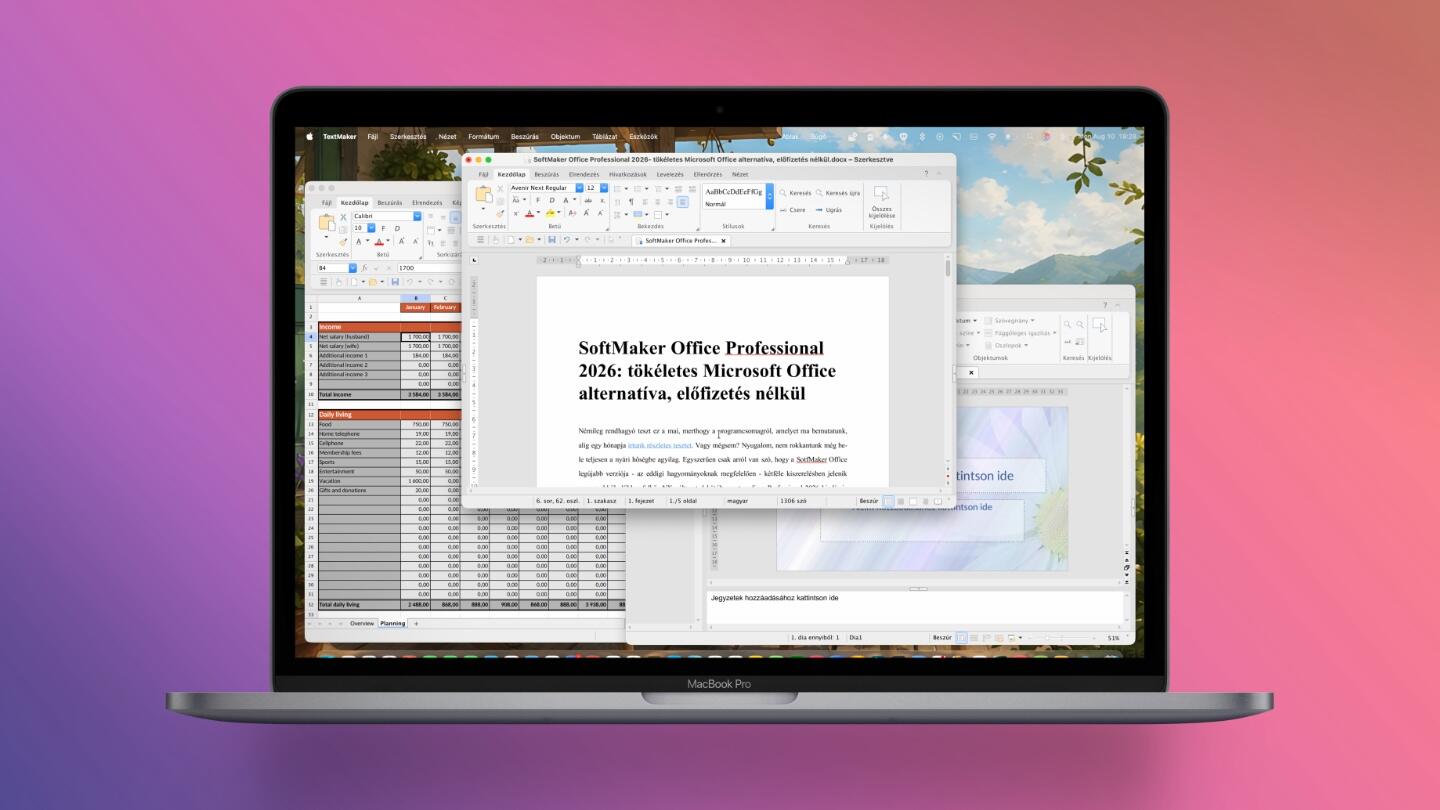Click the Paste icon in the spreadsheet window
The image size is (1440, 810).
pos(326,223)
